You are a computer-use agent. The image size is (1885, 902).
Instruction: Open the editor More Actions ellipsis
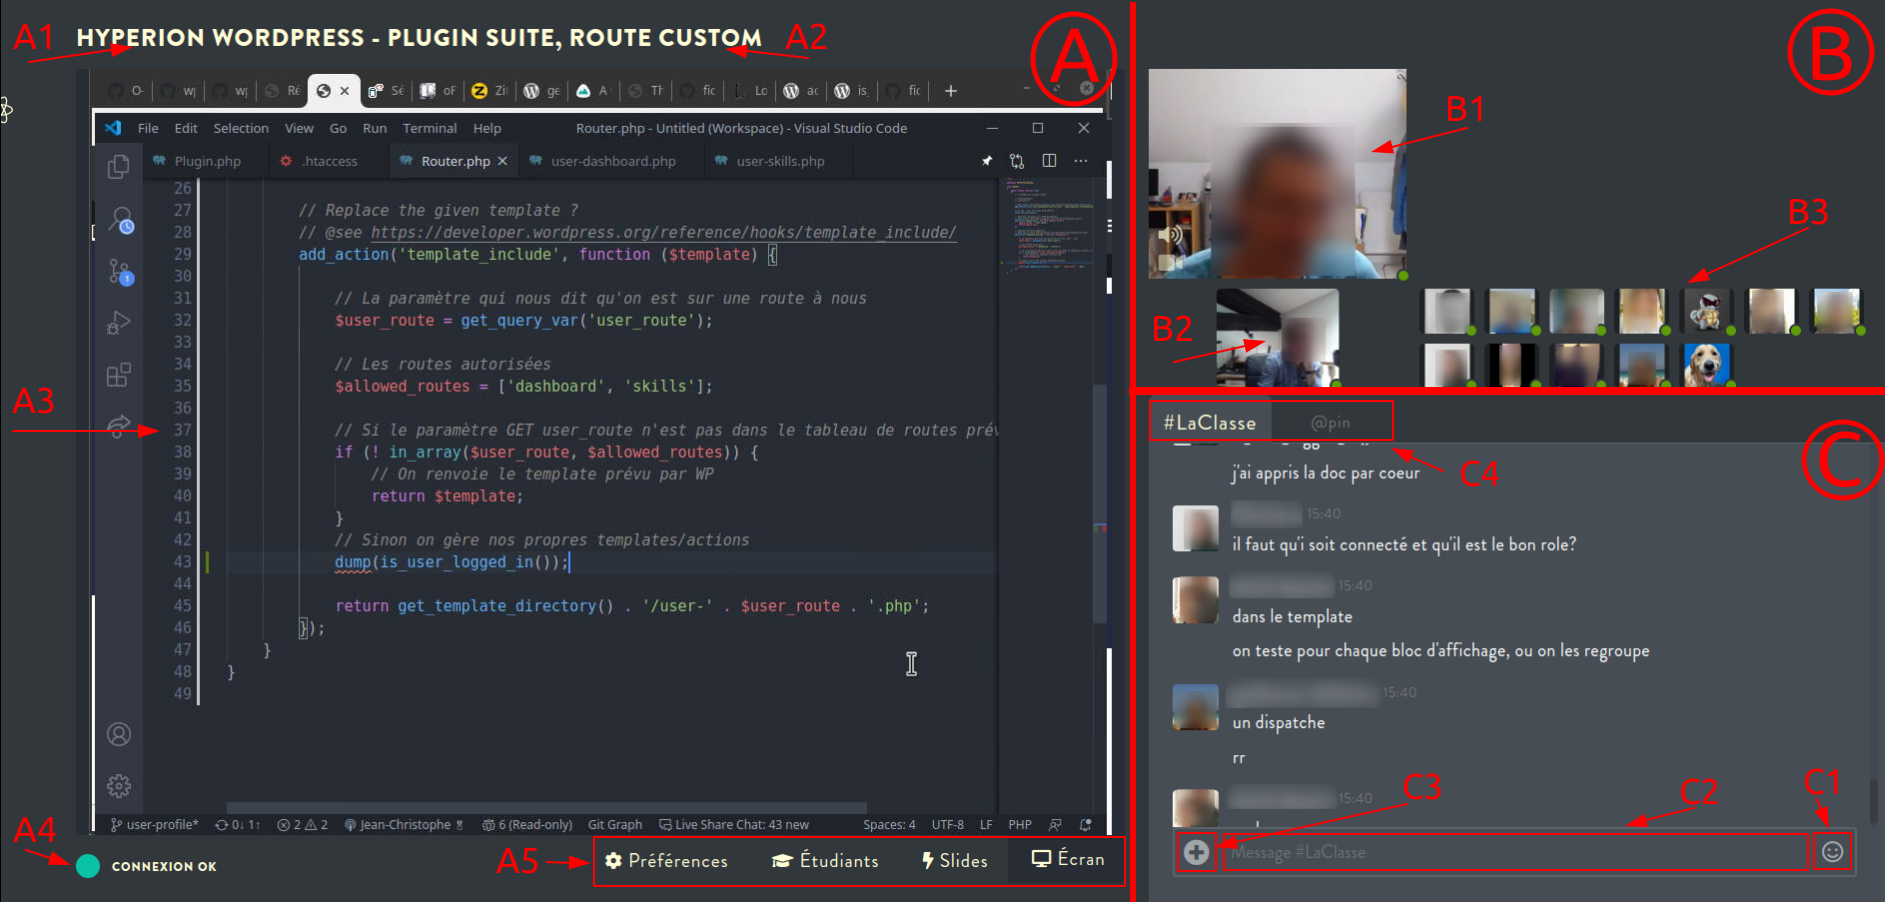(x=1081, y=161)
